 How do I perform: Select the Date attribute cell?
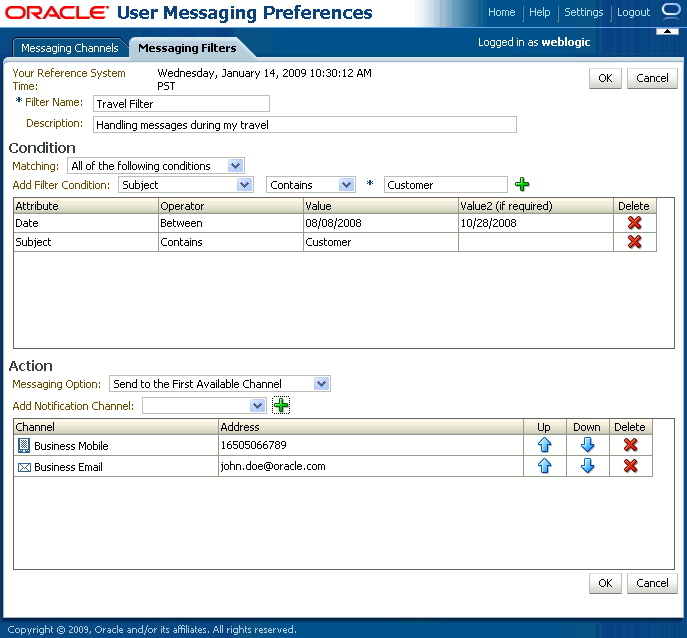coord(86,223)
